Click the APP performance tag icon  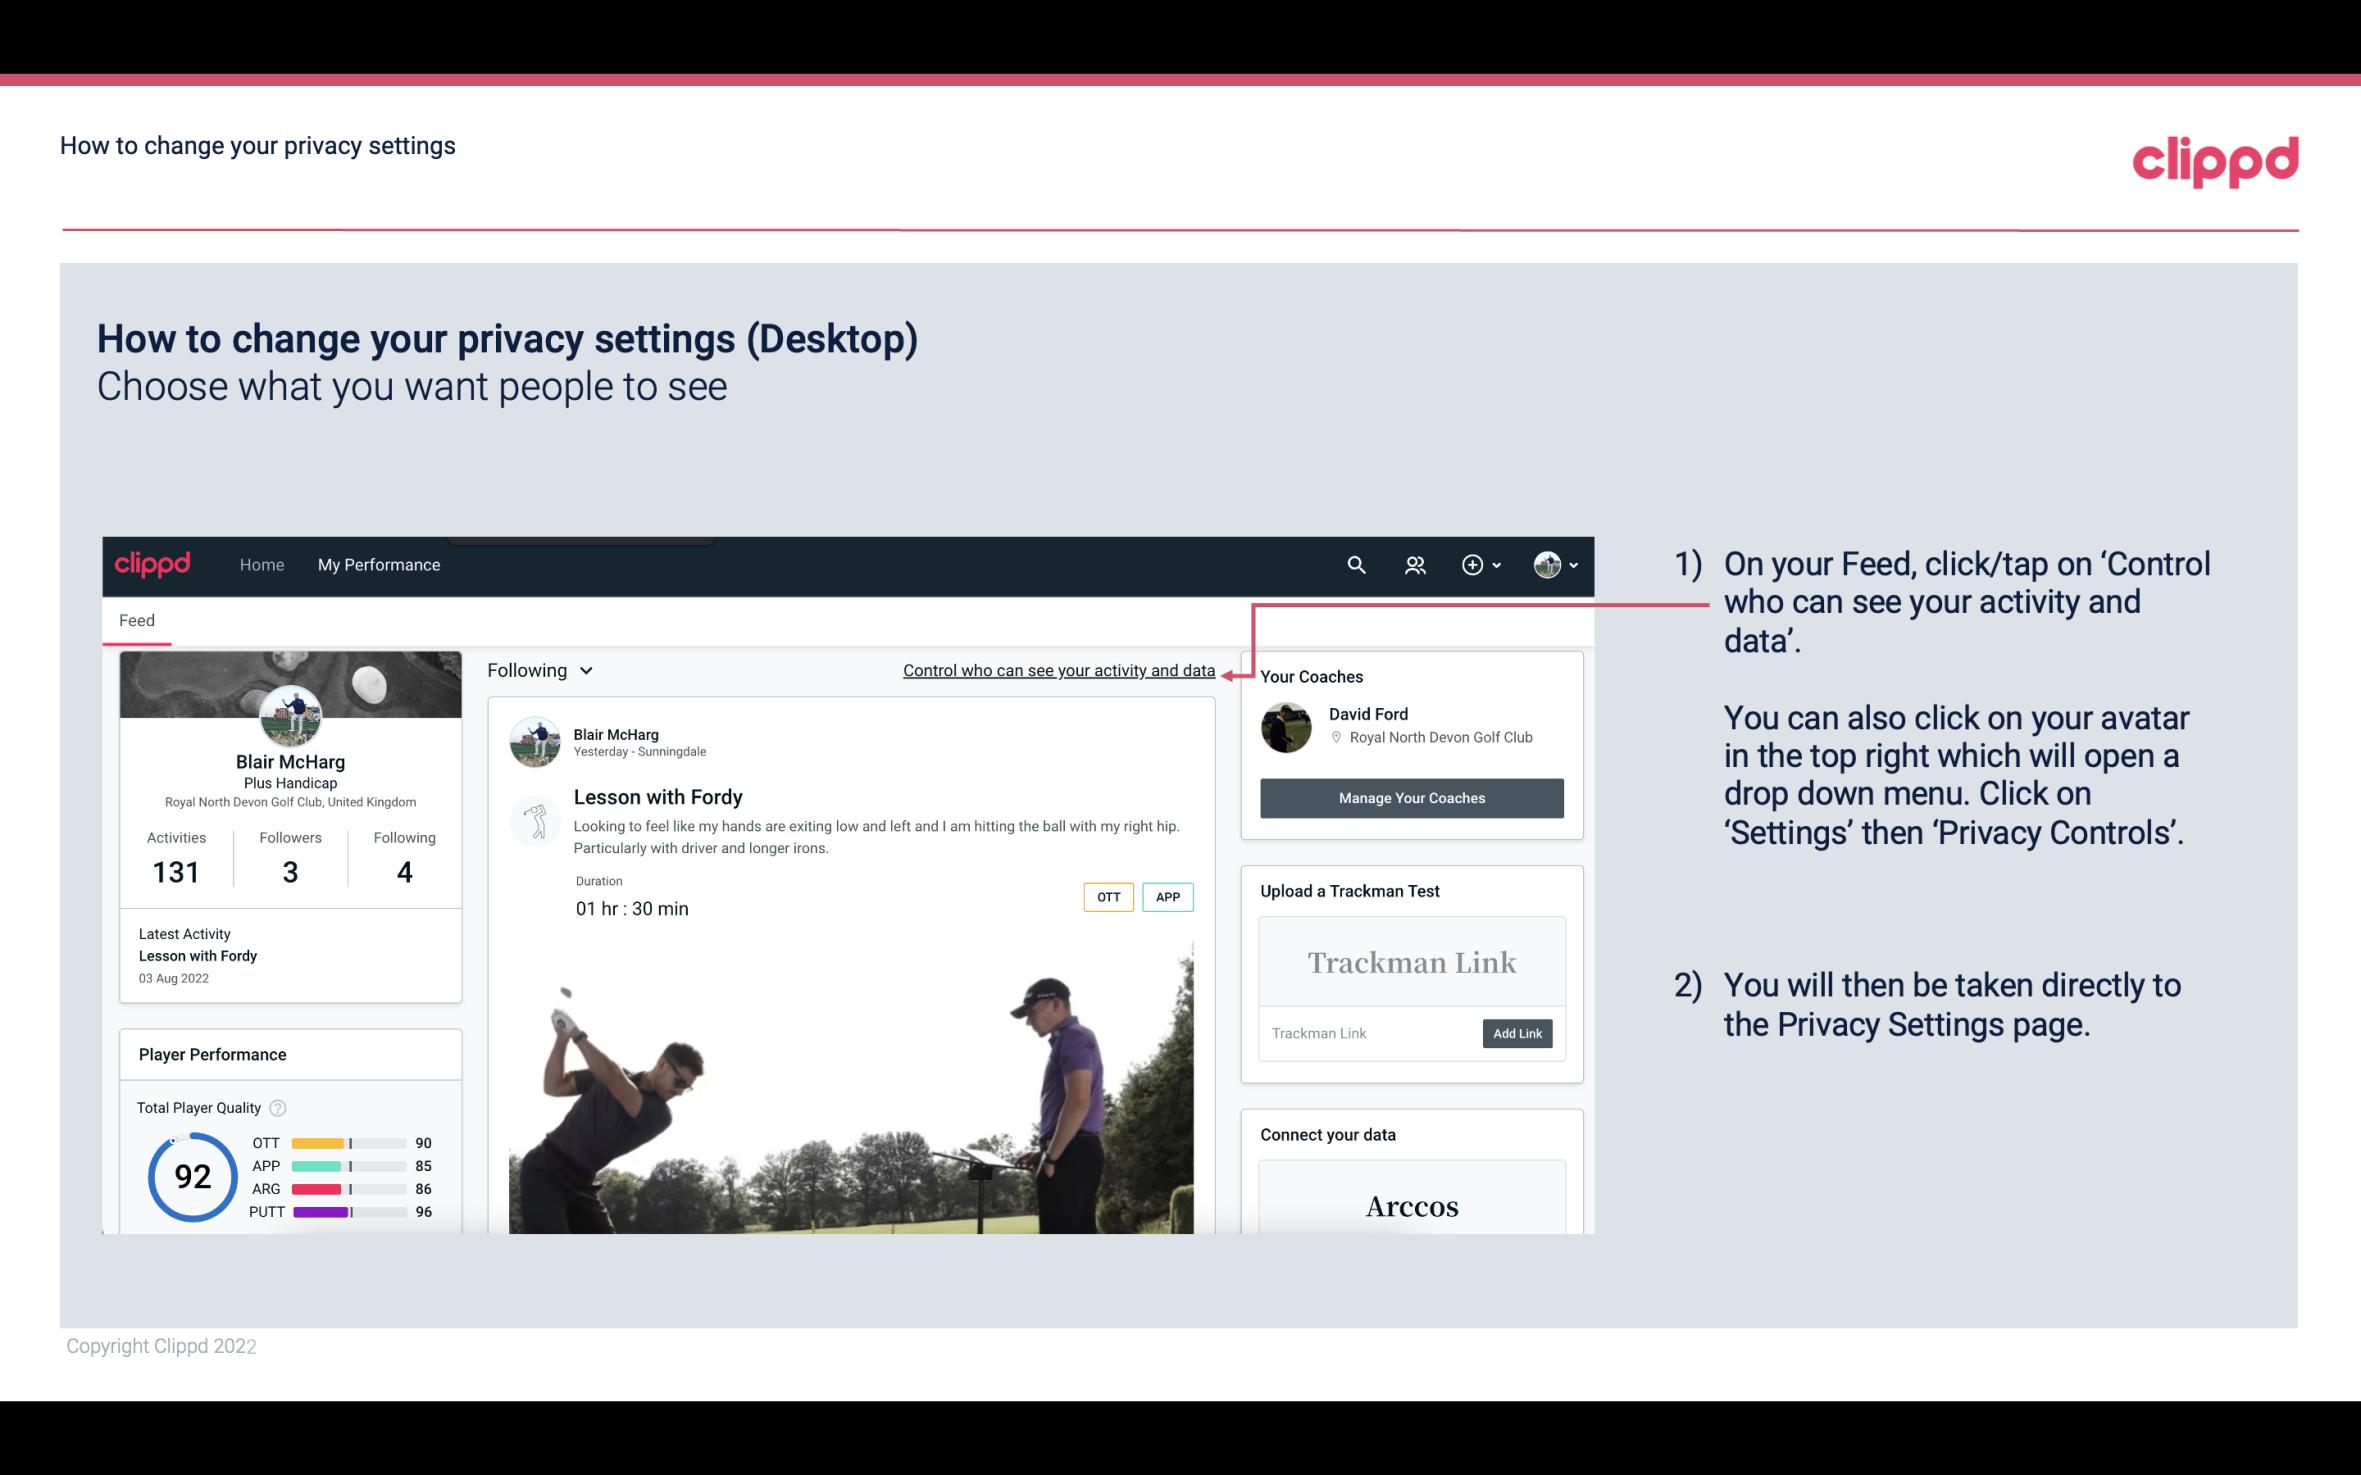[x=1167, y=897]
